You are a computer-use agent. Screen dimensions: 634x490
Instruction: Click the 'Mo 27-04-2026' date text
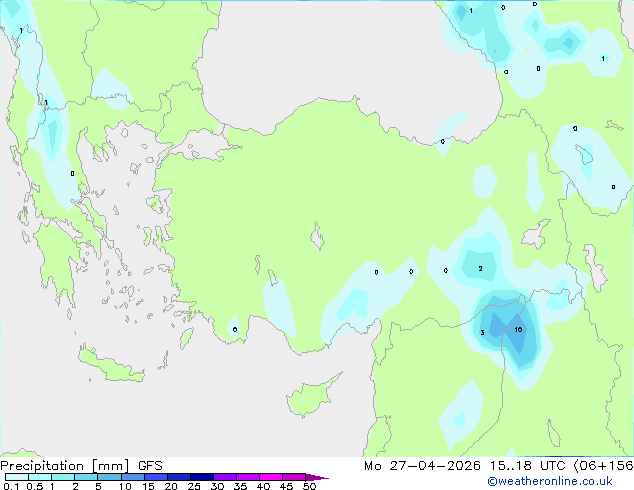coord(422,466)
